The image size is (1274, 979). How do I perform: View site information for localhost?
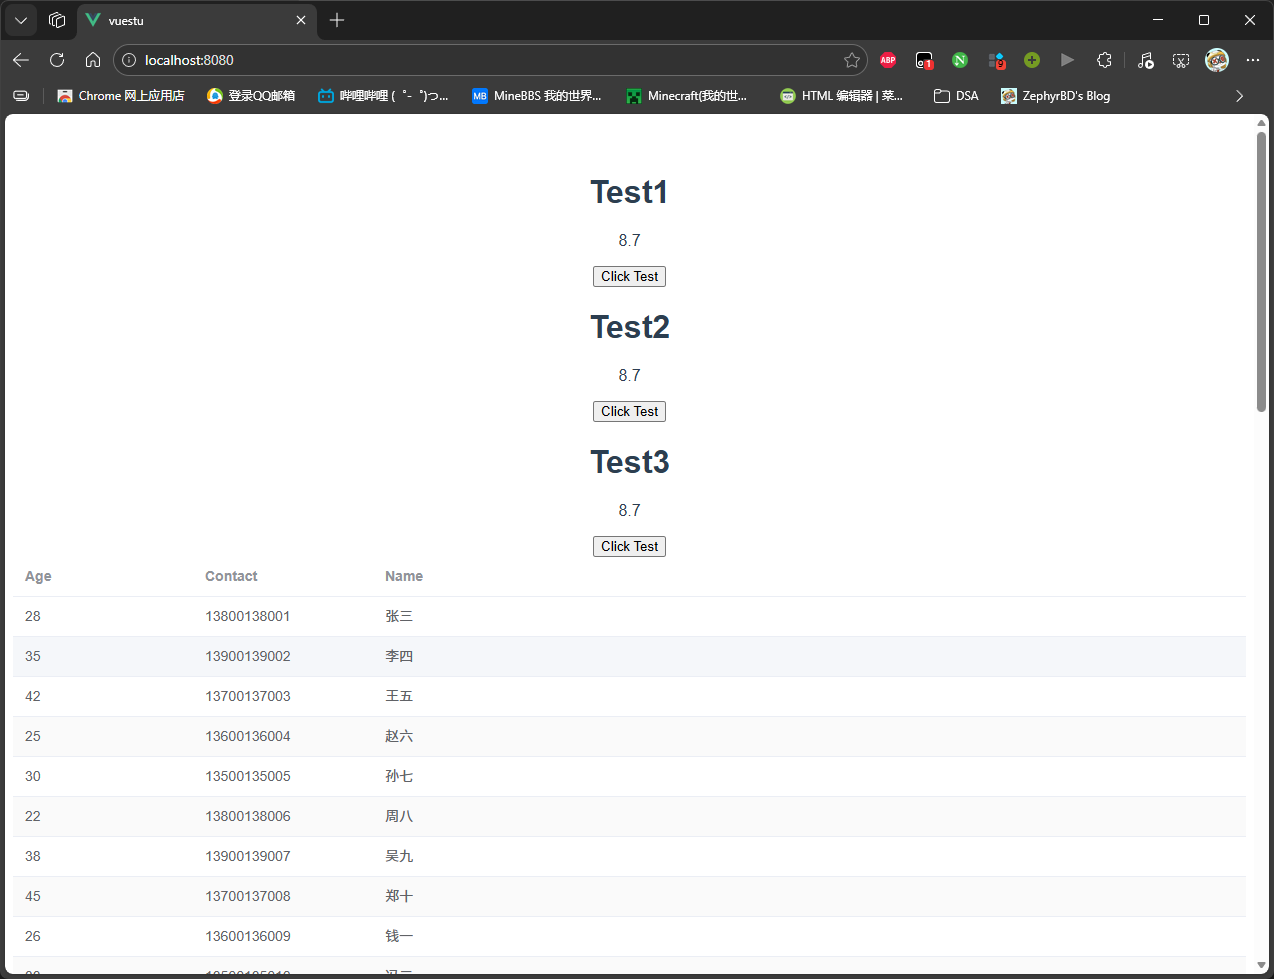[129, 60]
